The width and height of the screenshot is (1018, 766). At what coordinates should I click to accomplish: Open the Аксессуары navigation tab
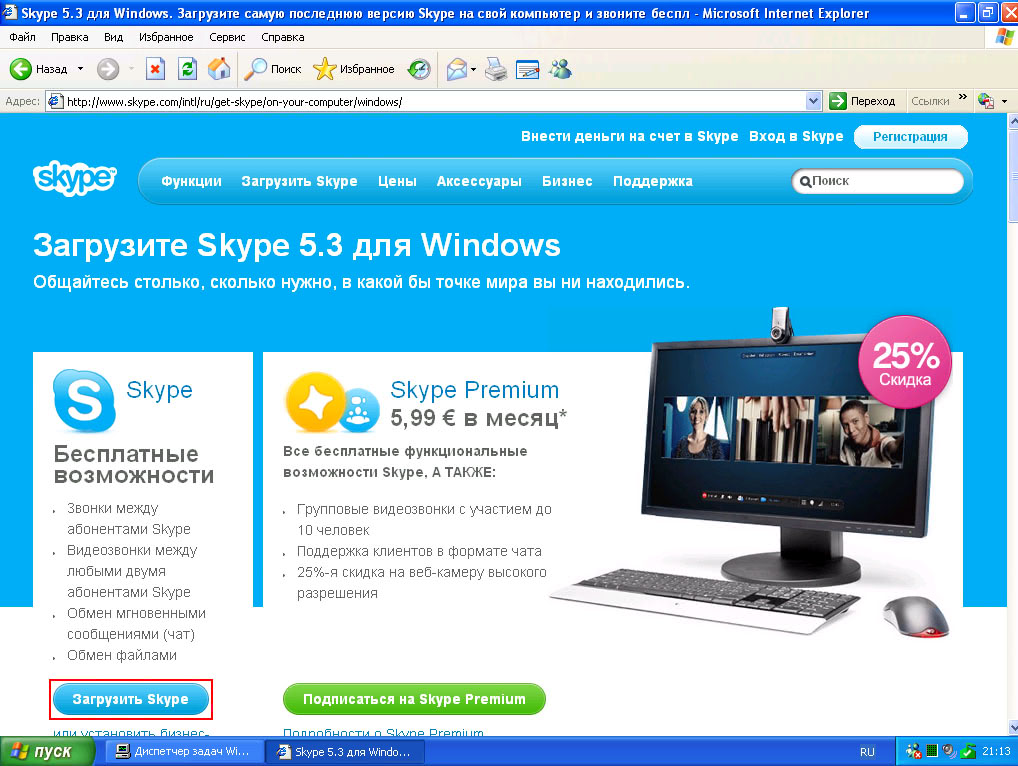tap(479, 181)
